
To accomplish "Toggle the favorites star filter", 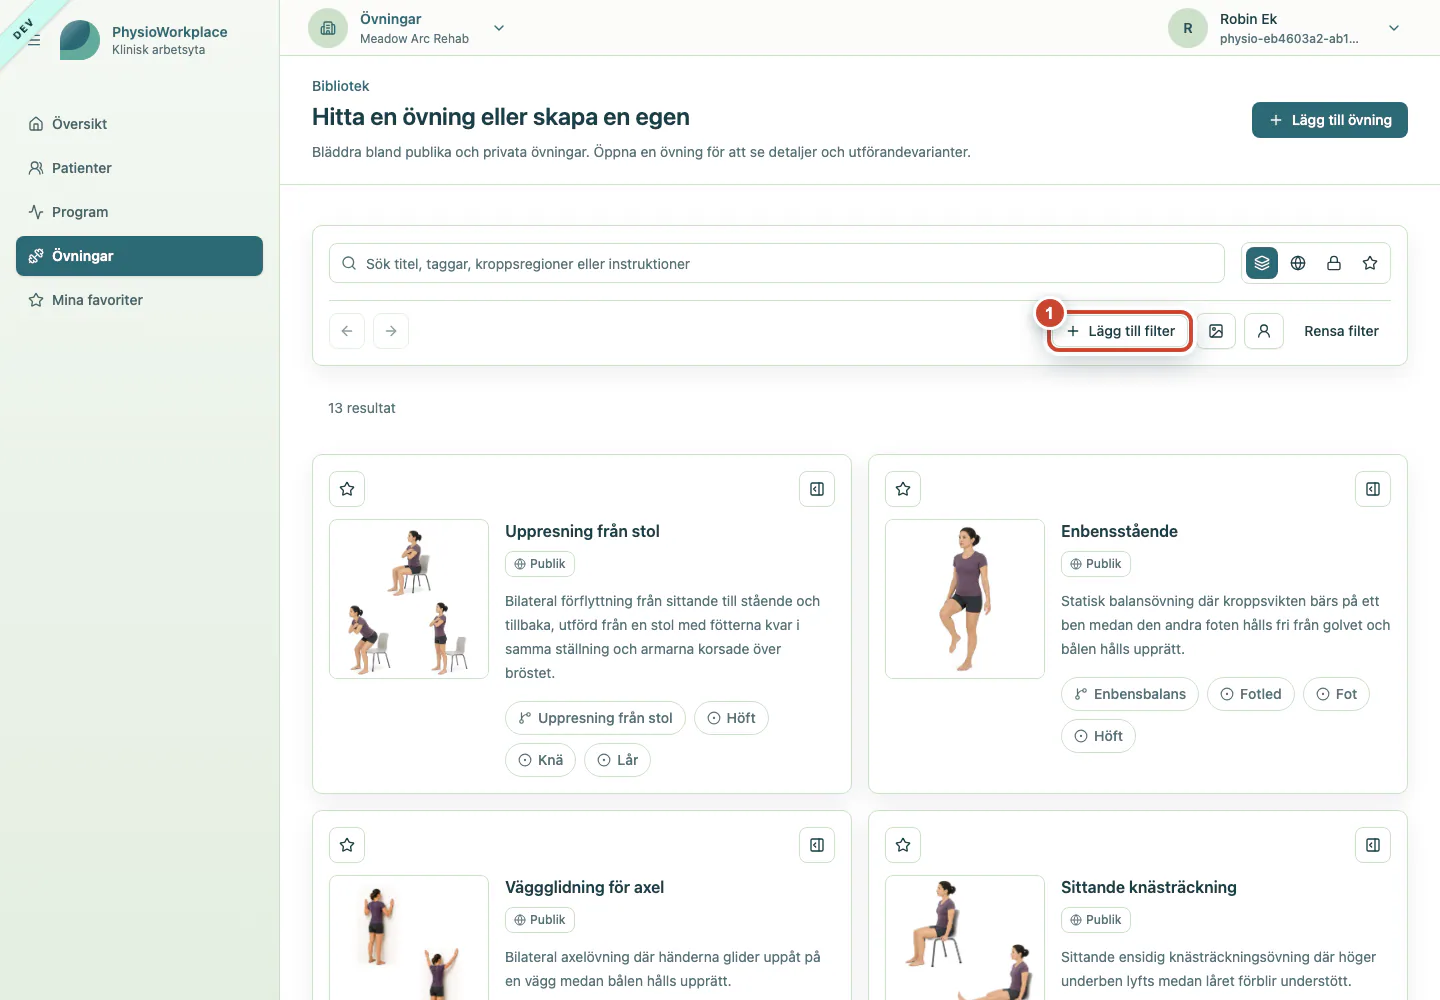I will [1370, 263].
